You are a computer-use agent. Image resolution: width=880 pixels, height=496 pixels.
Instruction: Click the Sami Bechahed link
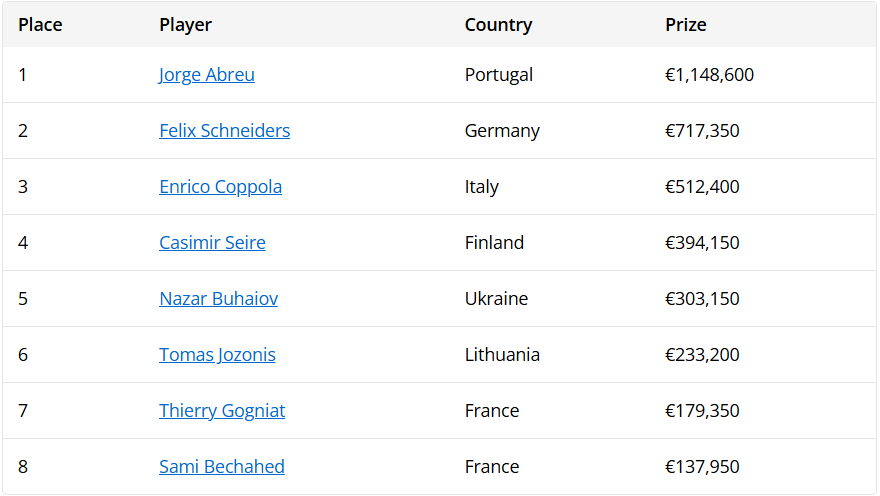coord(222,467)
